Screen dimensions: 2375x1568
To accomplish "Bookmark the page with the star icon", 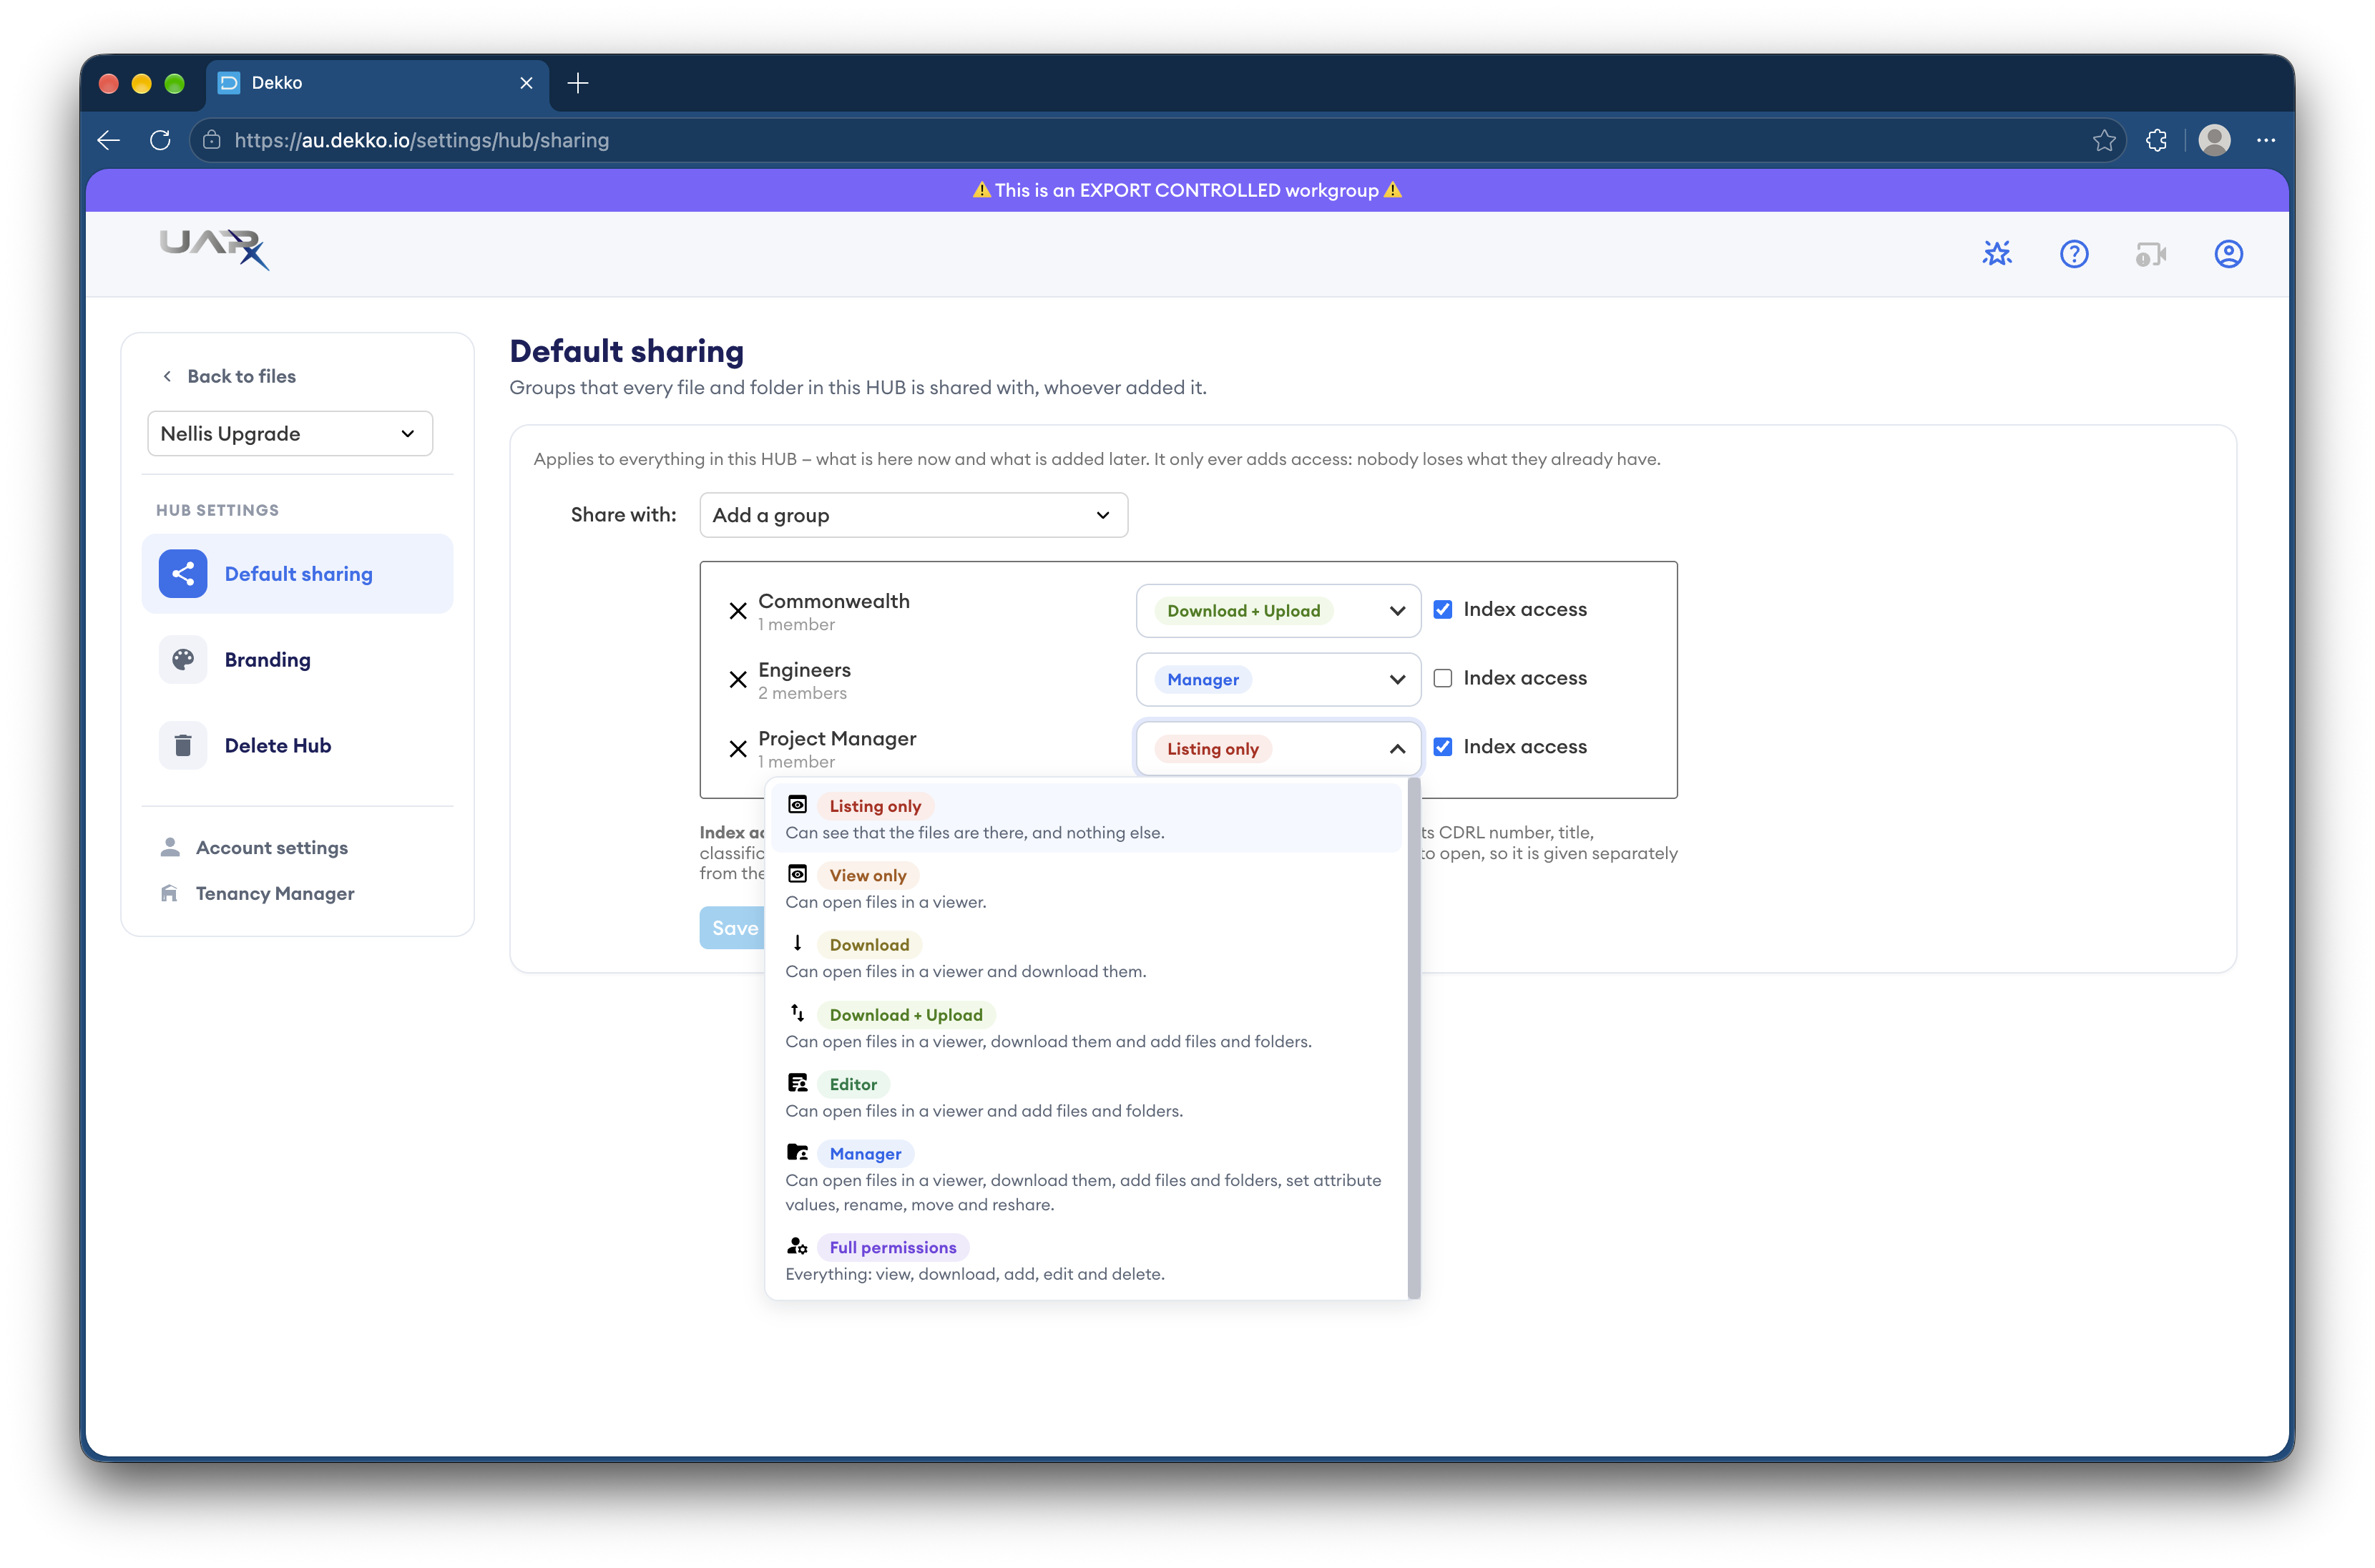I will (x=2103, y=140).
